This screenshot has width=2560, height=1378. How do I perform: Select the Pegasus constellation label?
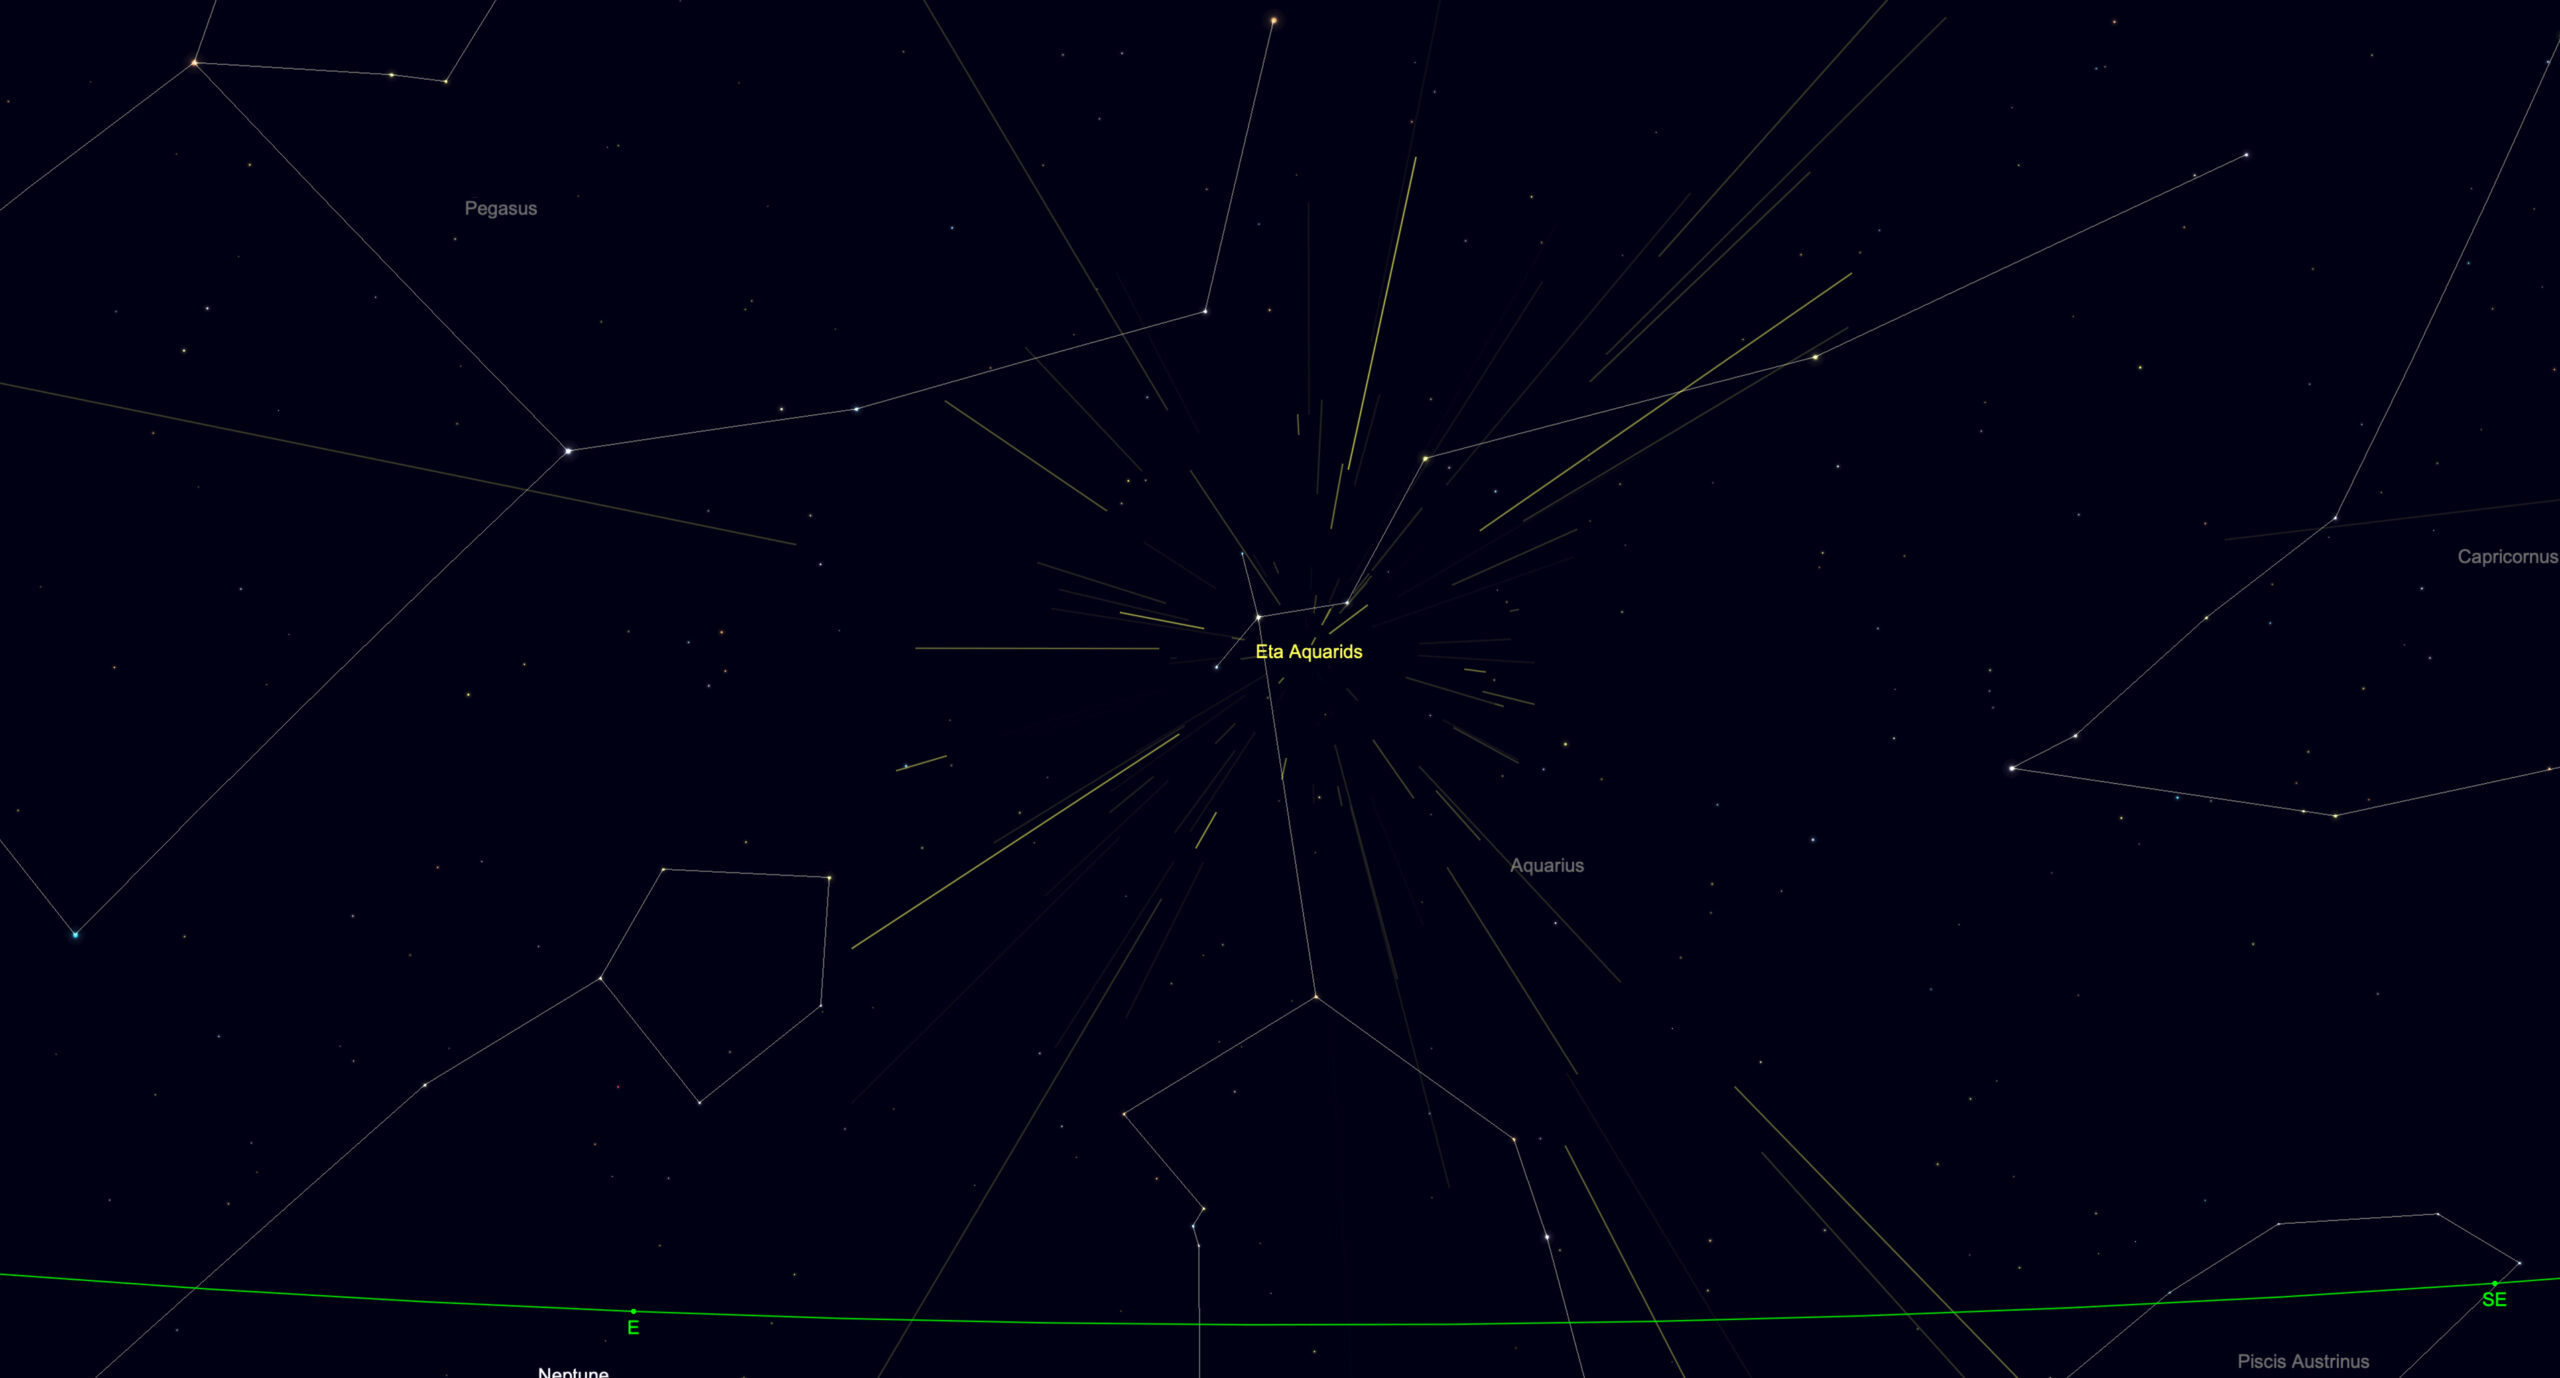pyautogui.click(x=500, y=209)
